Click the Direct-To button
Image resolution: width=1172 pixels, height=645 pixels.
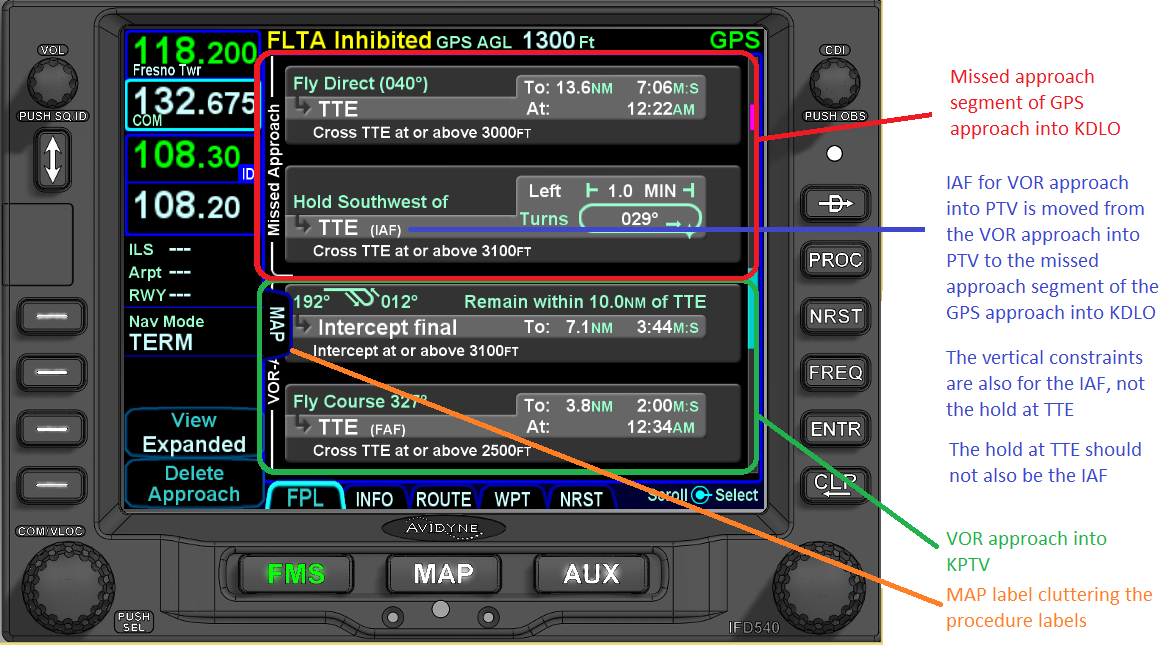835,203
